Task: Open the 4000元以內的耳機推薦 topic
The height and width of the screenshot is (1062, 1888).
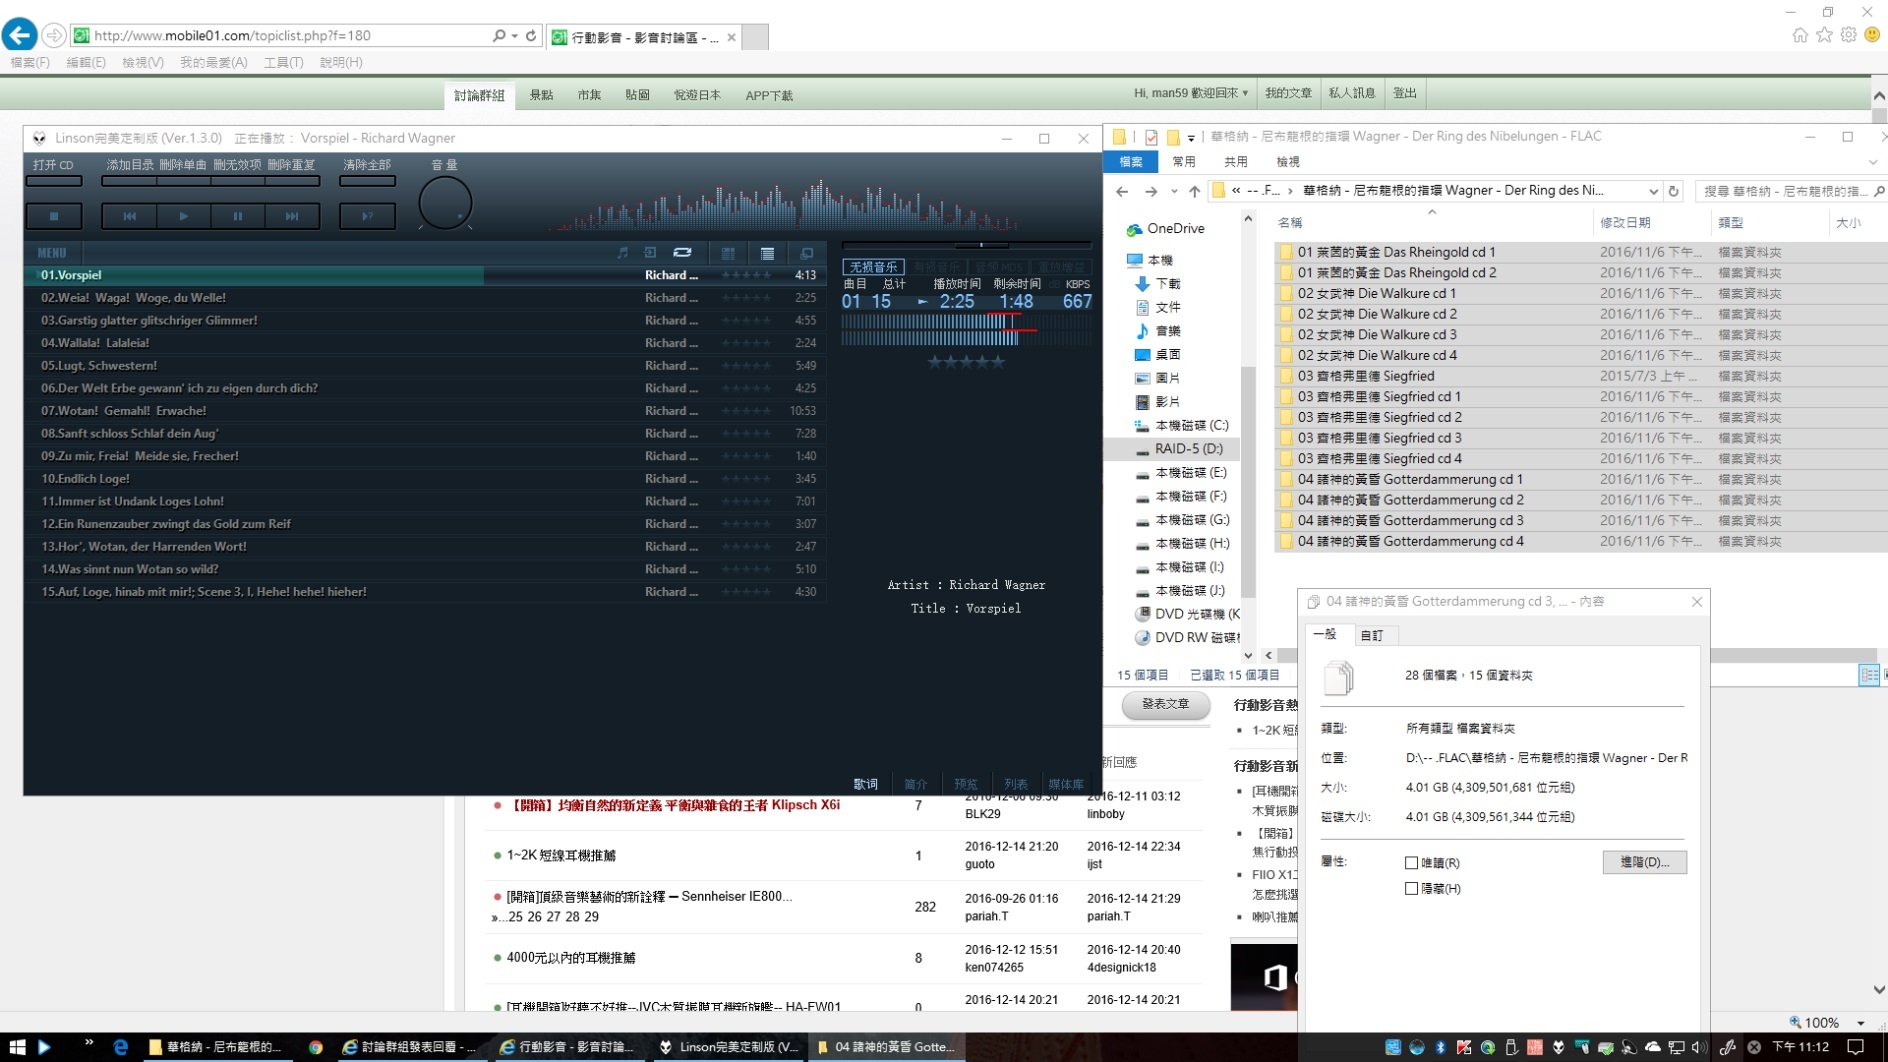Action: pyautogui.click(x=571, y=958)
